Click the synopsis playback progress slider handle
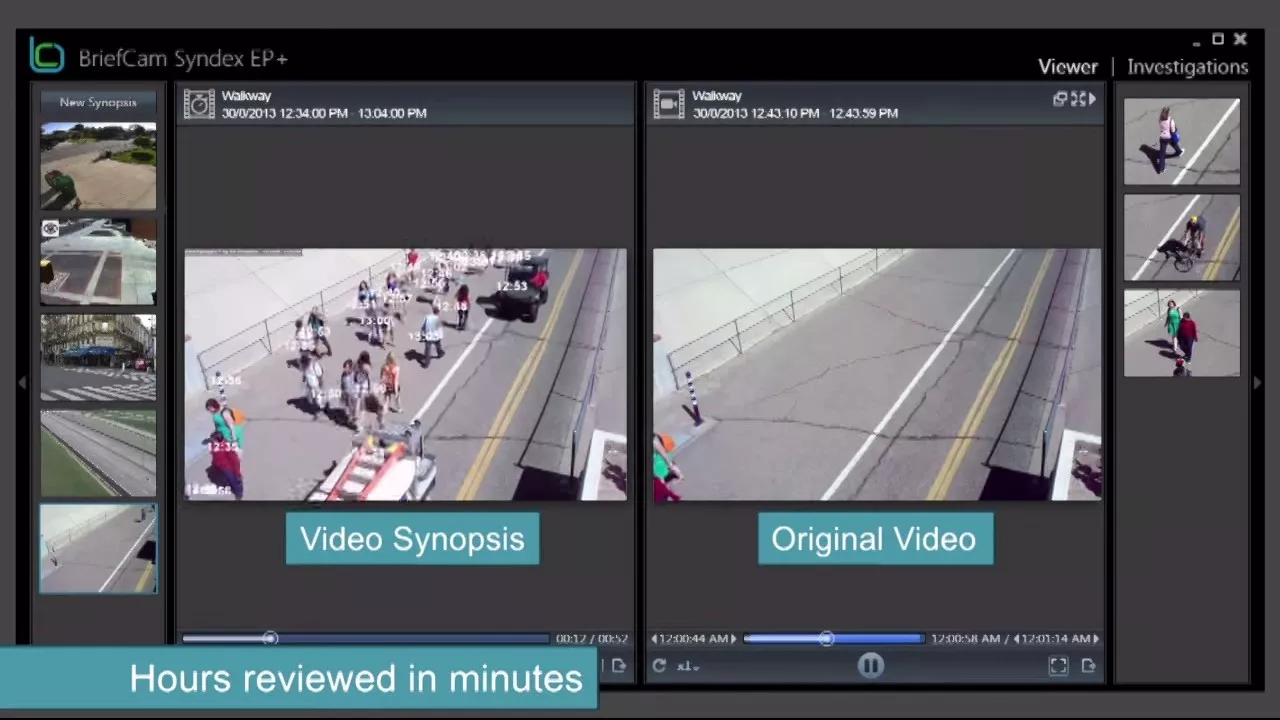Image resolution: width=1280 pixels, height=720 pixels. coord(270,638)
